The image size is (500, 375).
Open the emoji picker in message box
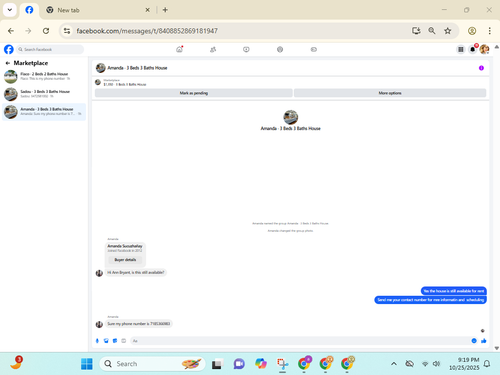coord(474,341)
